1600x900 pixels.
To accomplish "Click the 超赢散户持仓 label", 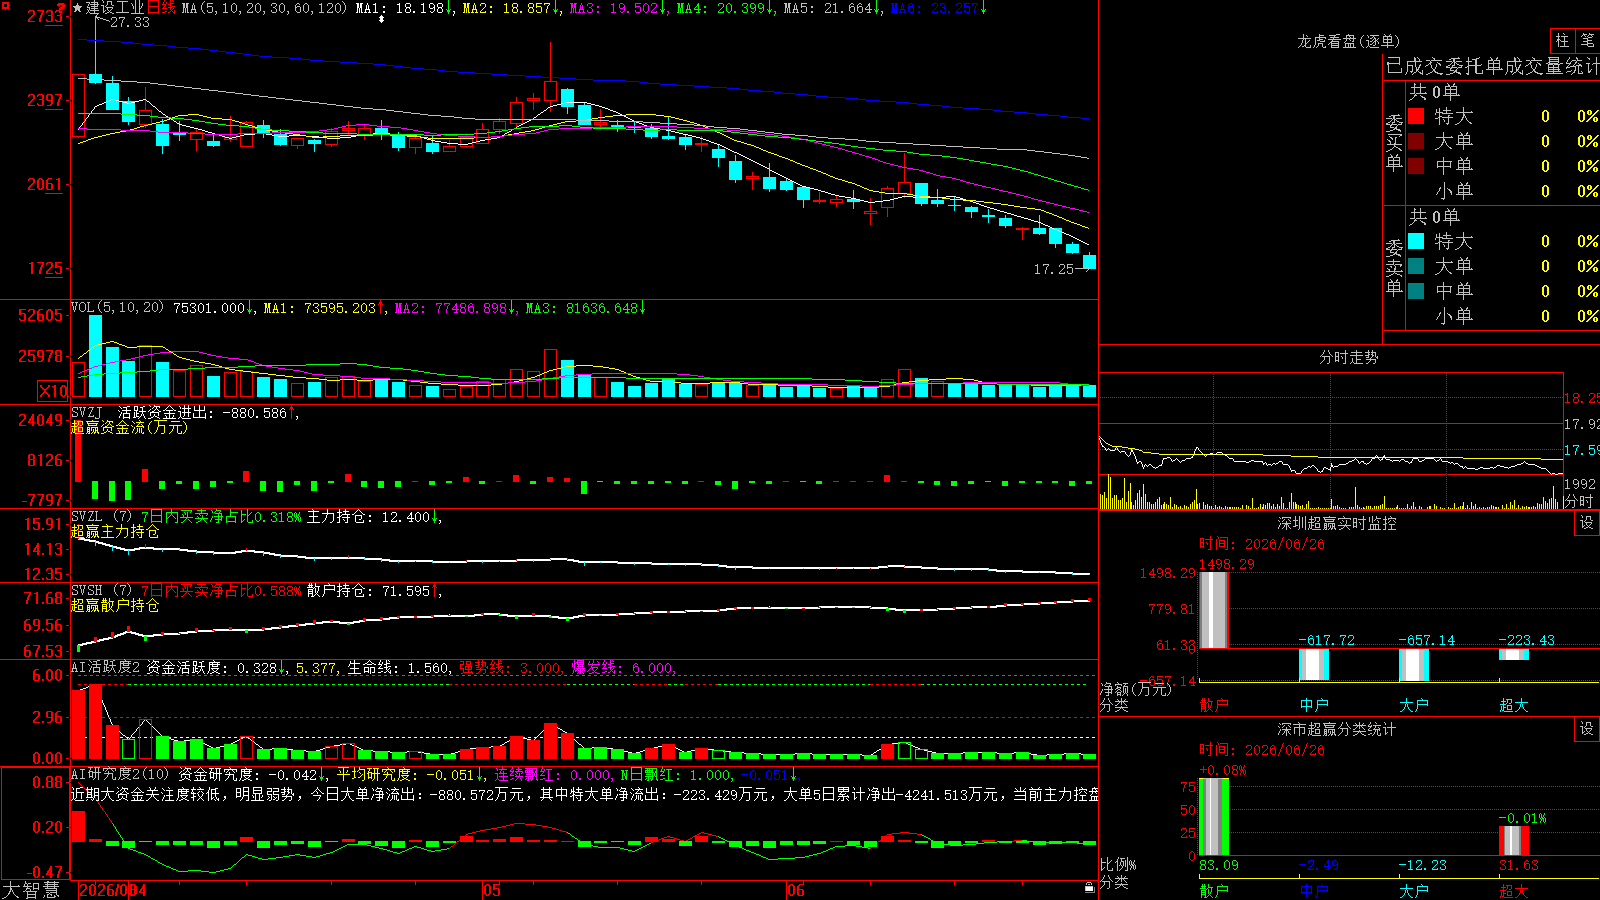I will pos(115,605).
